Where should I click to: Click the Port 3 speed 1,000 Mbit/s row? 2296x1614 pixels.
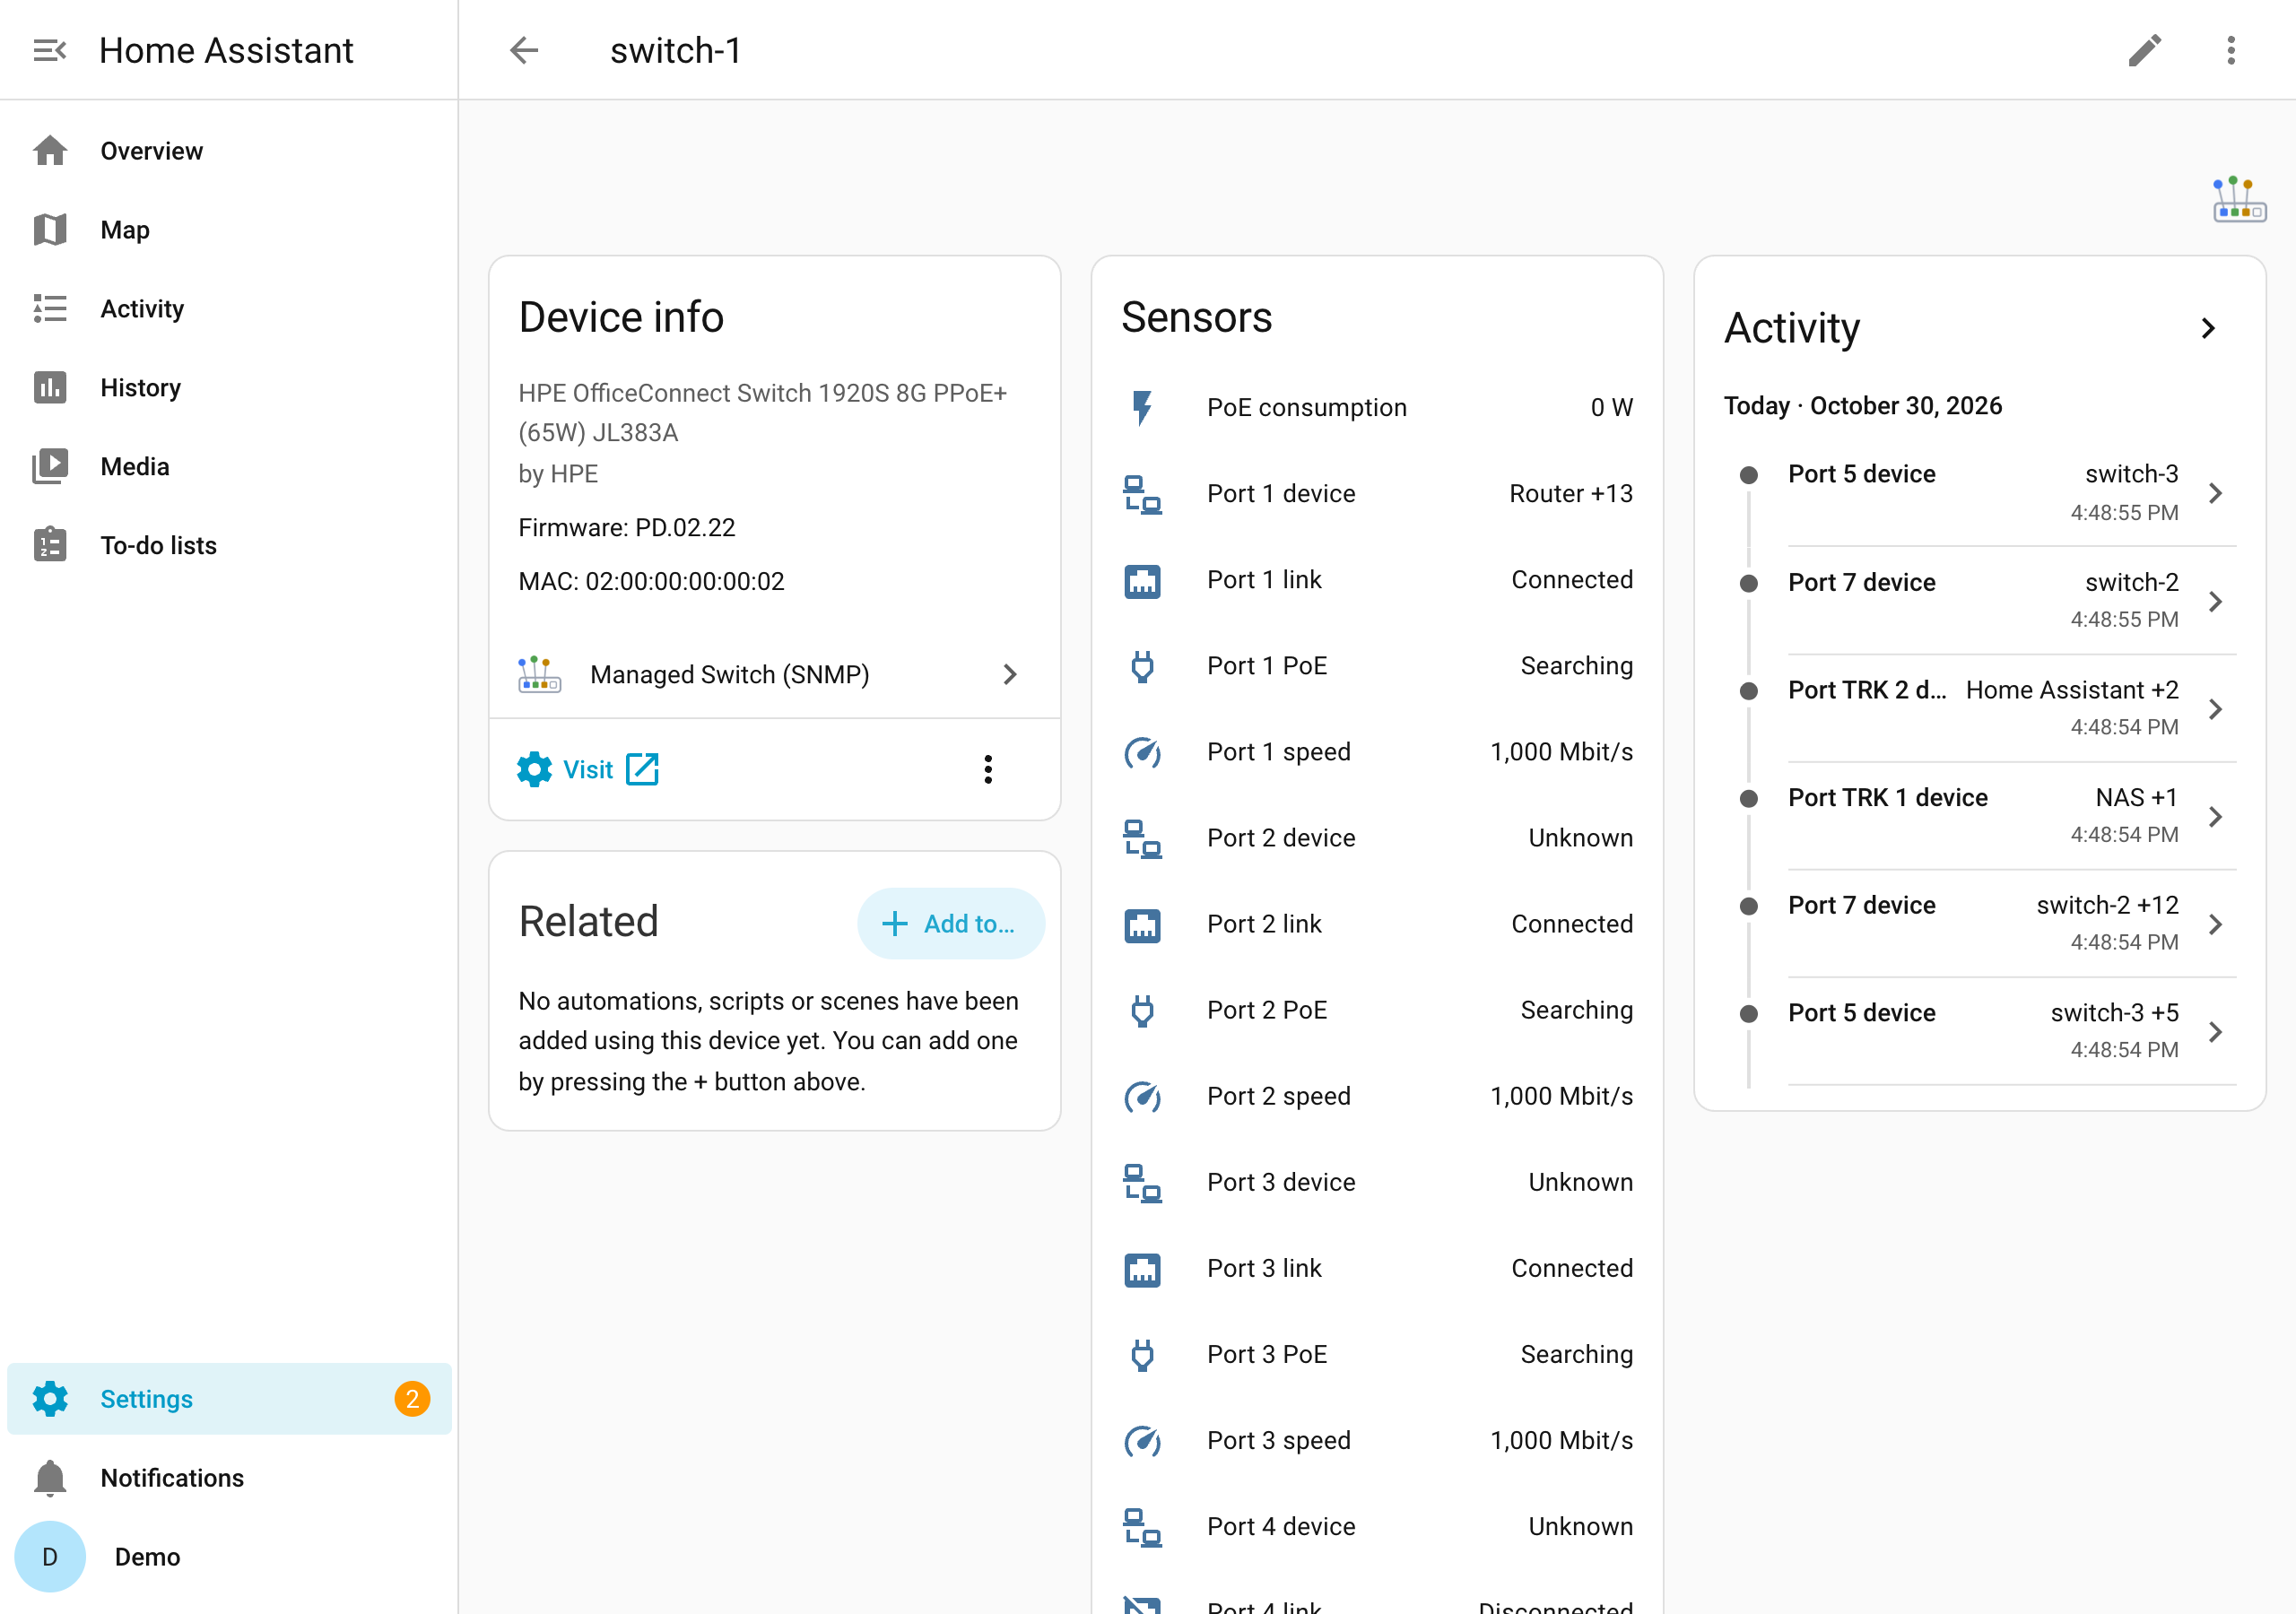1377,1440
